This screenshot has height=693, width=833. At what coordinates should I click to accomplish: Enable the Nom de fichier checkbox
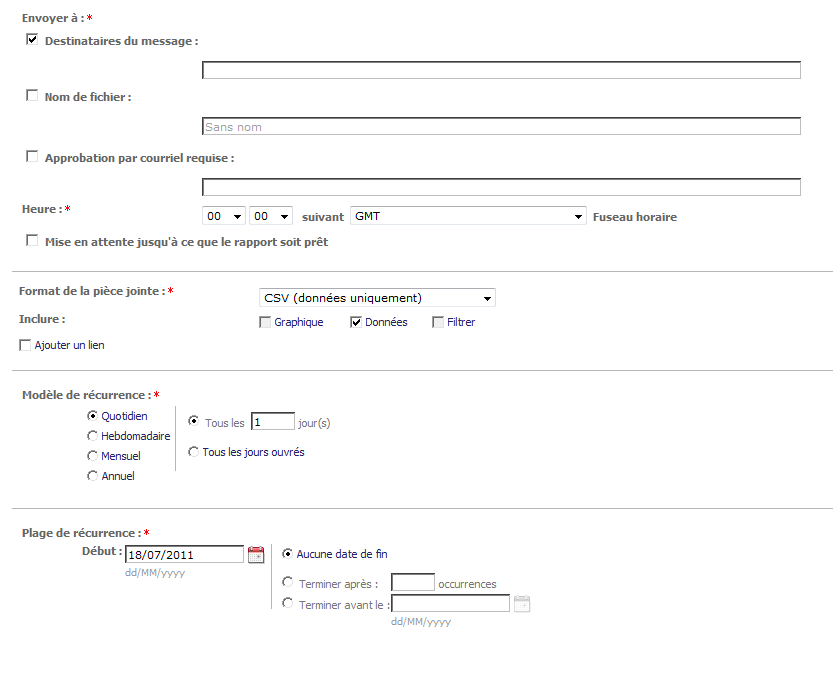click(x=32, y=96)
